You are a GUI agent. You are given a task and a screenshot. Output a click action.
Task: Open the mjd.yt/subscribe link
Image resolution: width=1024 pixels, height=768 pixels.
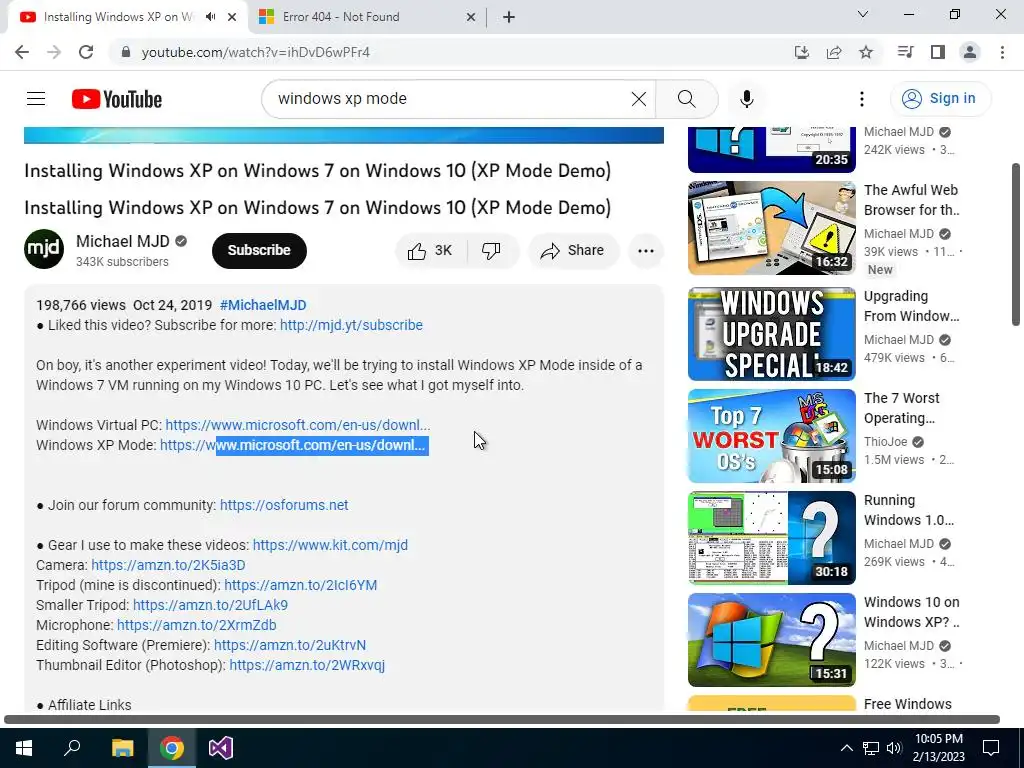(351, 325)
